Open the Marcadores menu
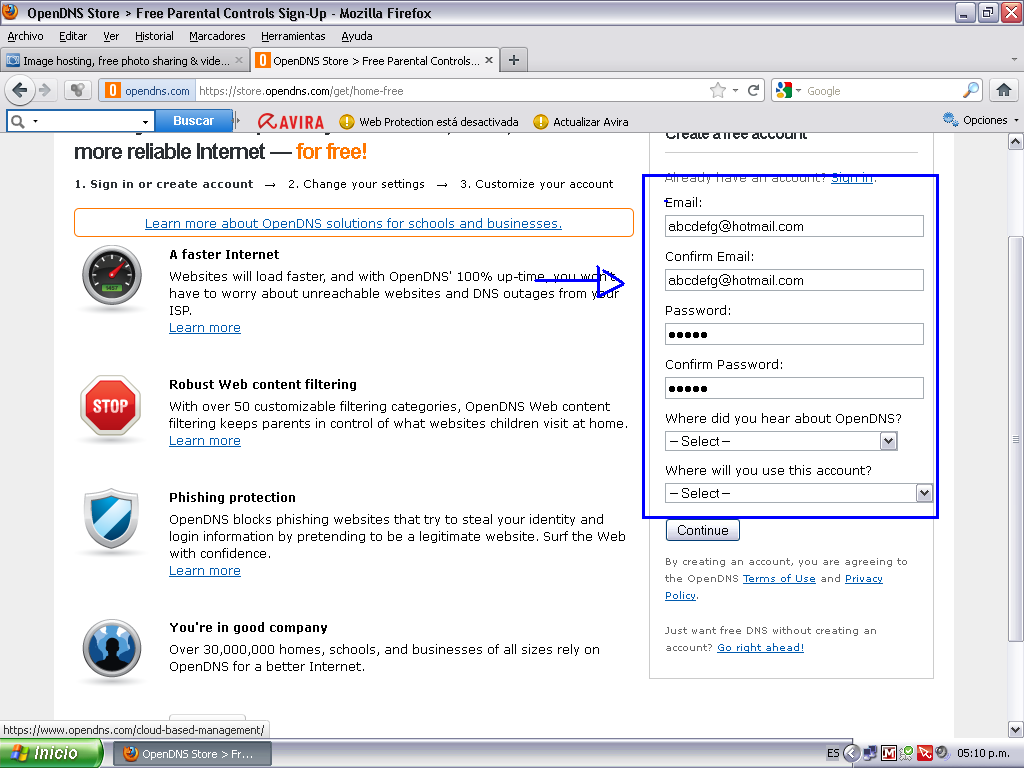Viewport: 1024px width, 768px height. (x=217, y=36)
